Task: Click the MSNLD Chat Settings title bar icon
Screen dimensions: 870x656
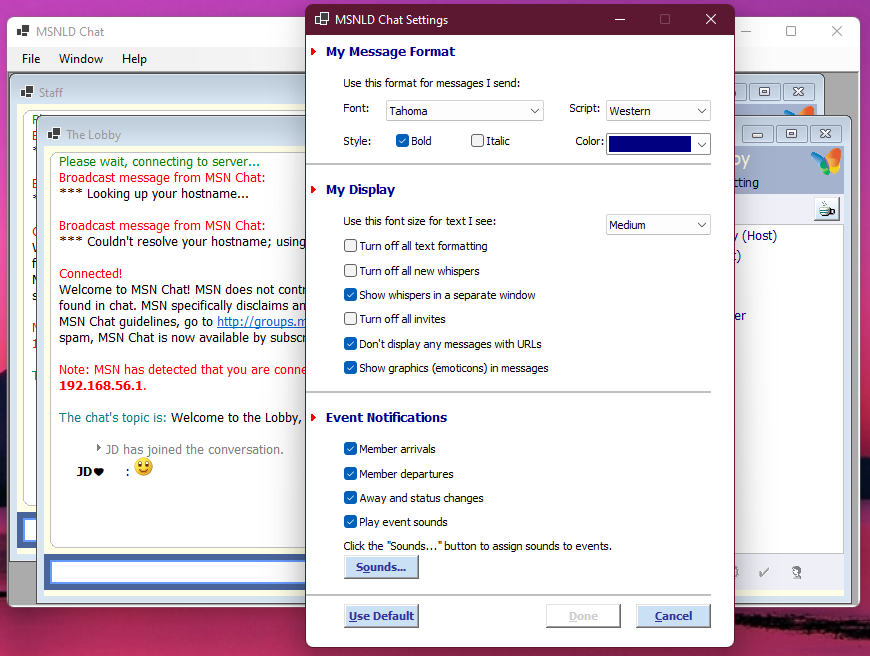Action: (322, 19)
